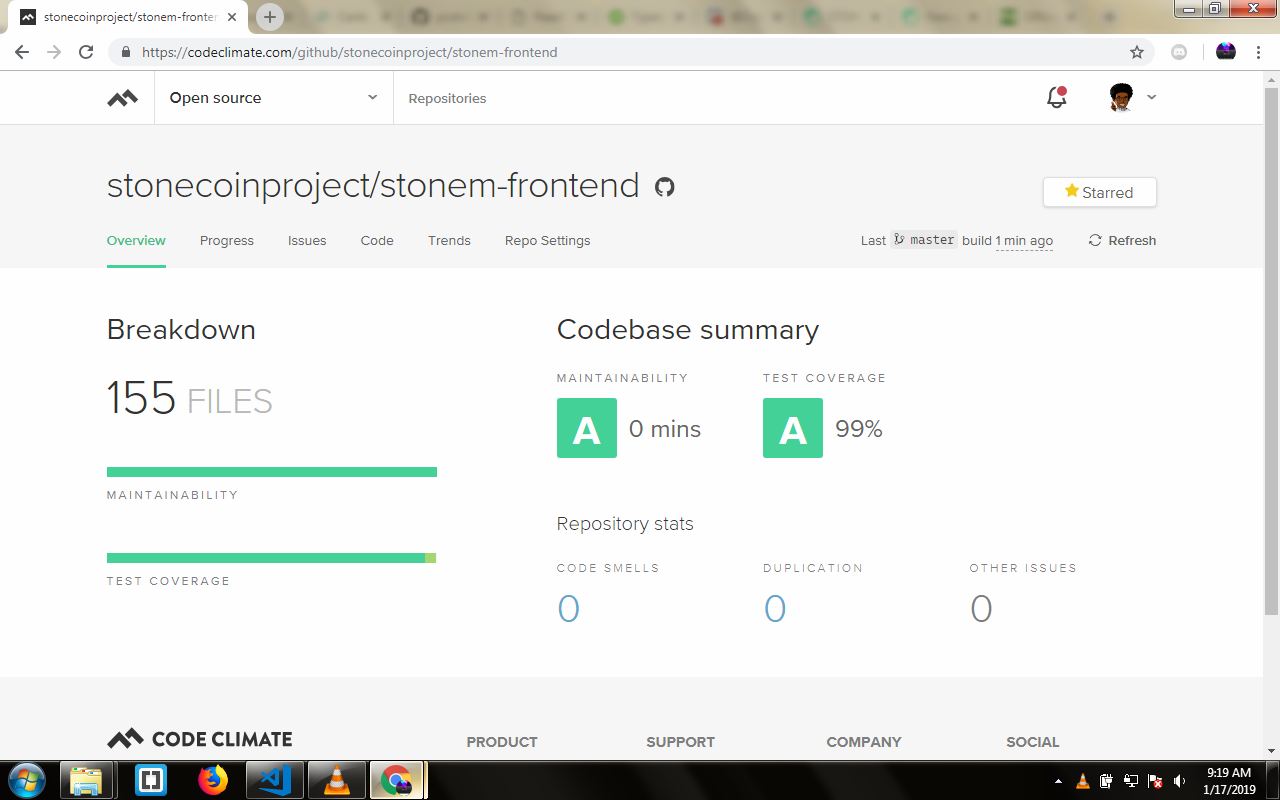The image size is (1280, 800).
Task: Open Repo Settings tab
Action: pyautogui.click(x=547, y=240)
